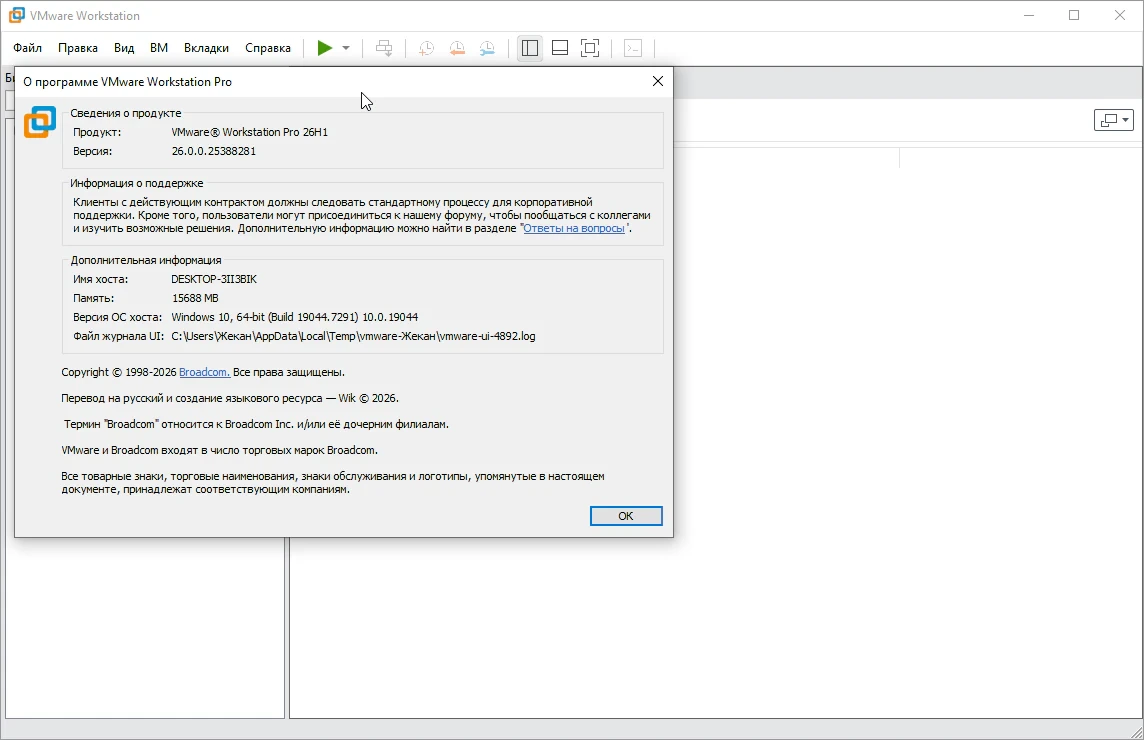This screenshot has height=740, width=1144.
Task: Open the Правка menu
Action: 78,48
